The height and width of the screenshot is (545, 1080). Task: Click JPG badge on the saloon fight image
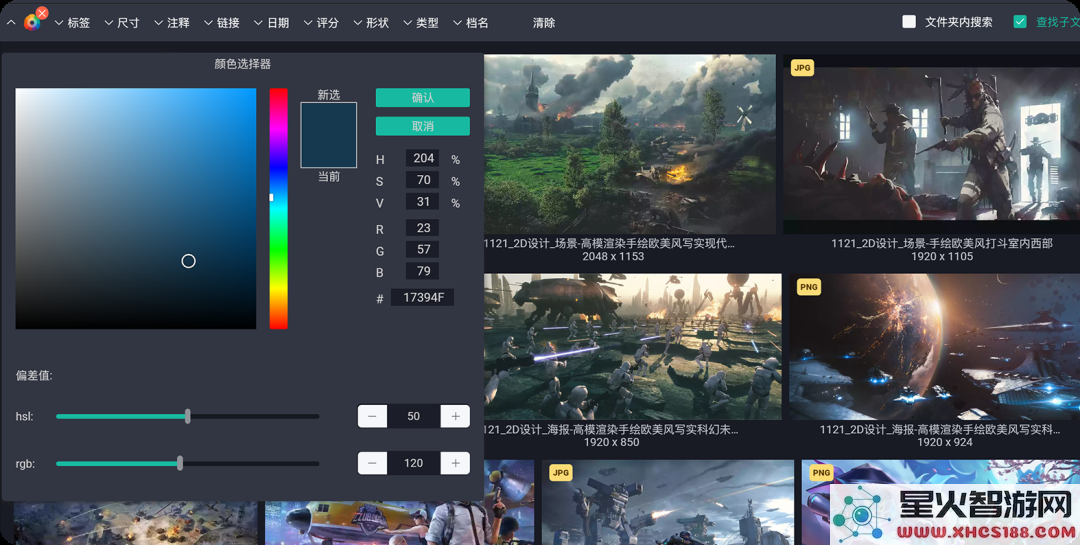point(802,68)
